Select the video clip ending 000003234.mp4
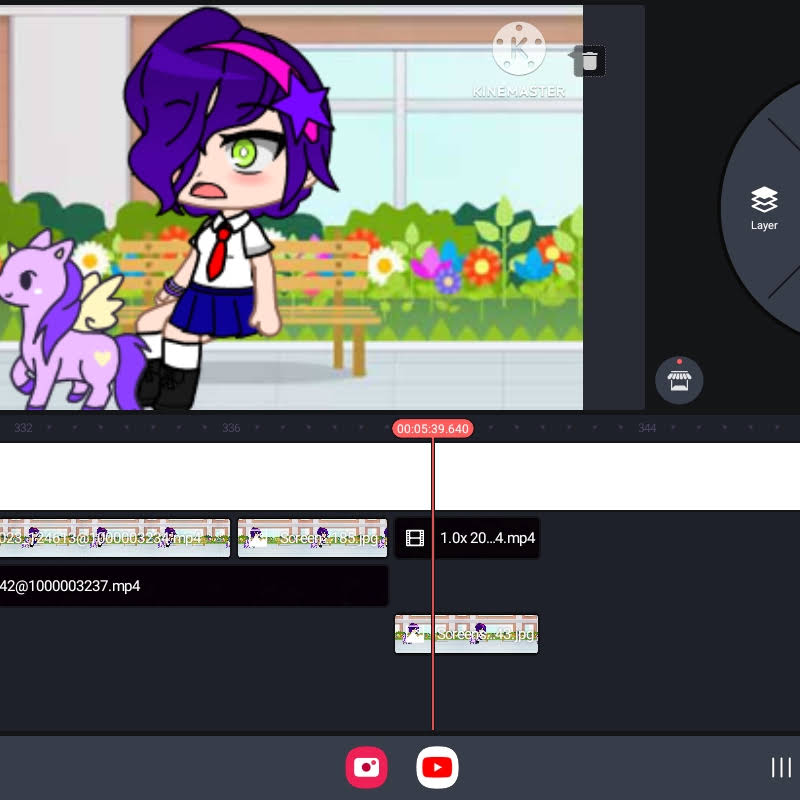Image resolution: width=800 pixels, height=800 pixels. point(115,538)
